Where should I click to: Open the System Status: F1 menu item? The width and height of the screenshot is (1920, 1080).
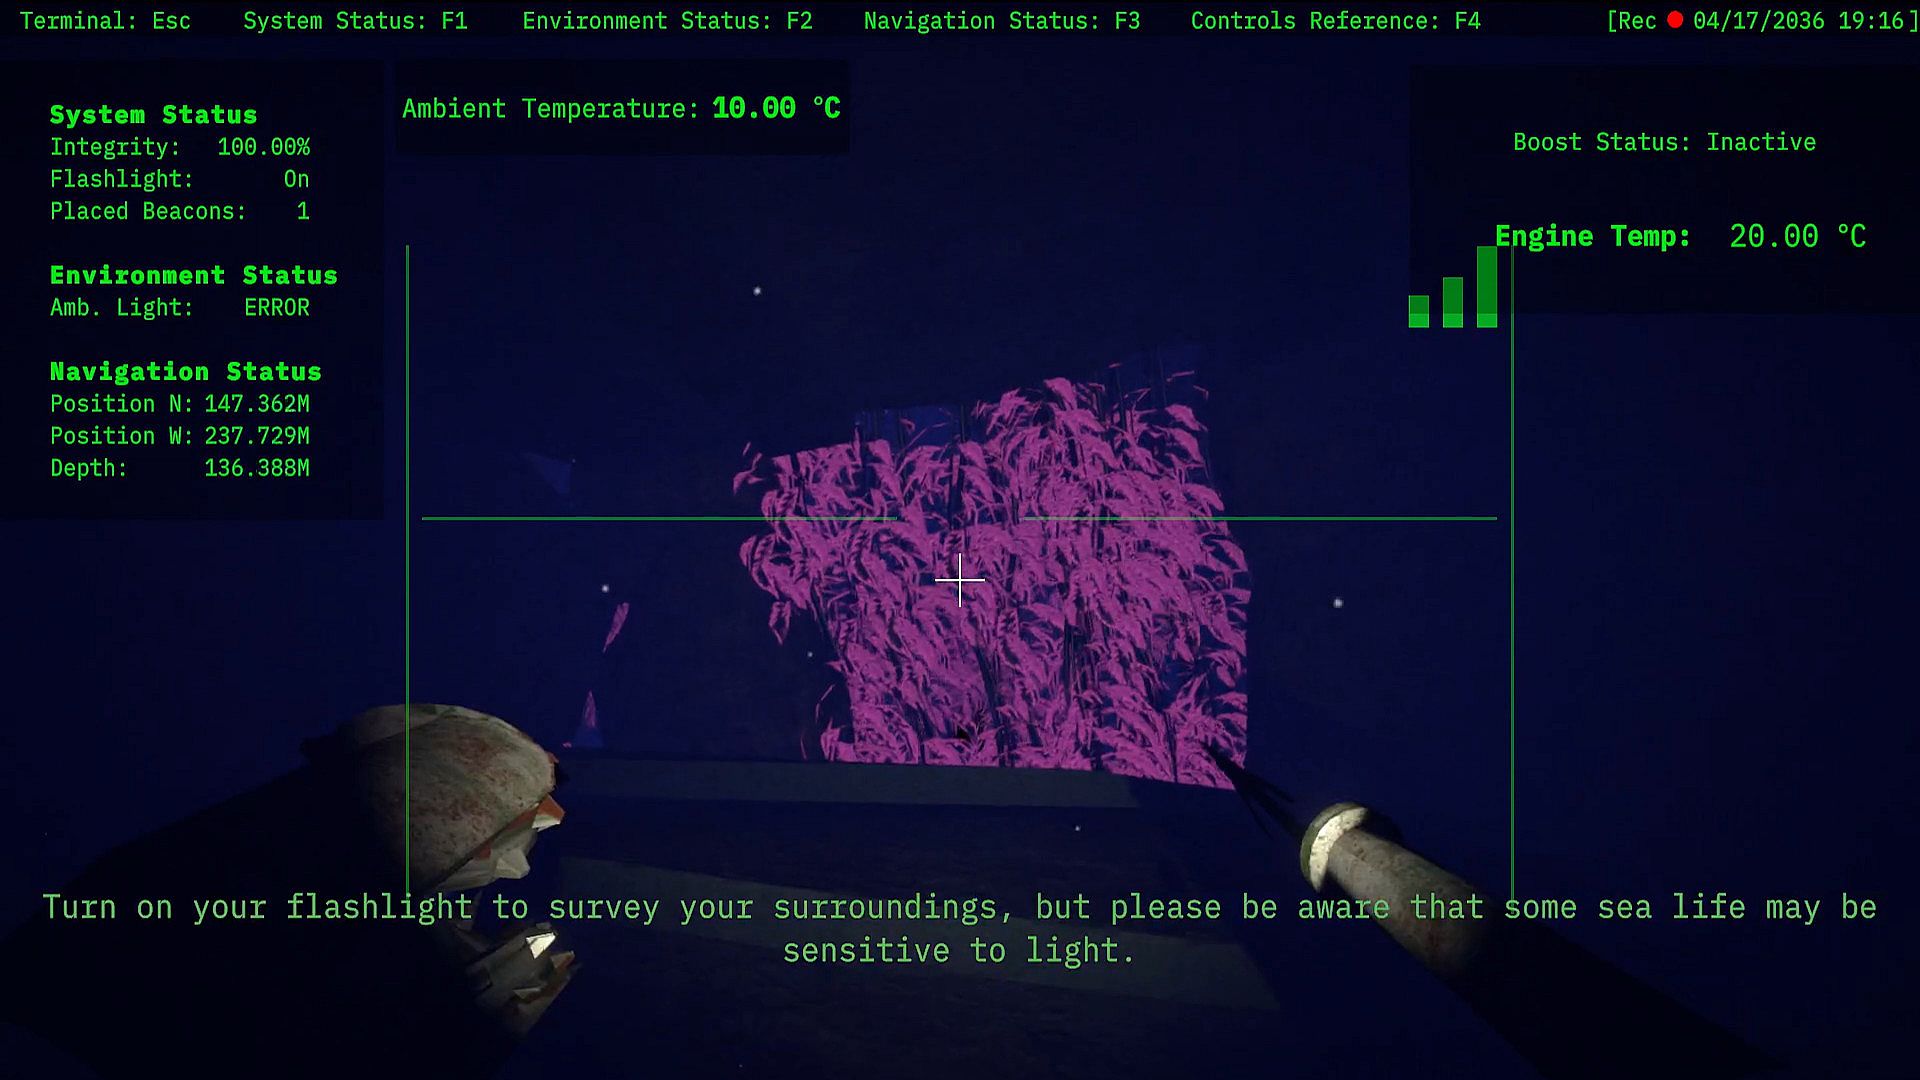[x=355, y=21]
